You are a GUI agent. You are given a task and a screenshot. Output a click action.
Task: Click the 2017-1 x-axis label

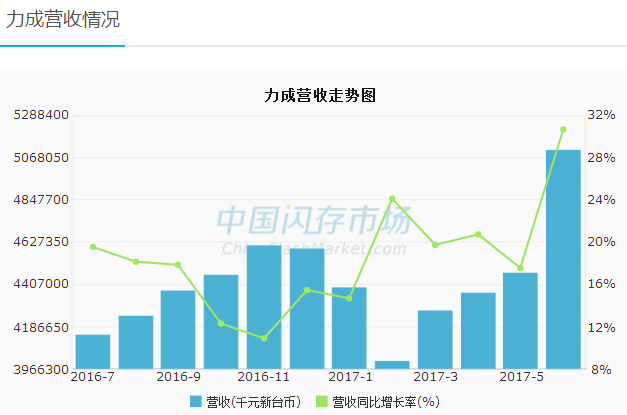tap(350, 377)
